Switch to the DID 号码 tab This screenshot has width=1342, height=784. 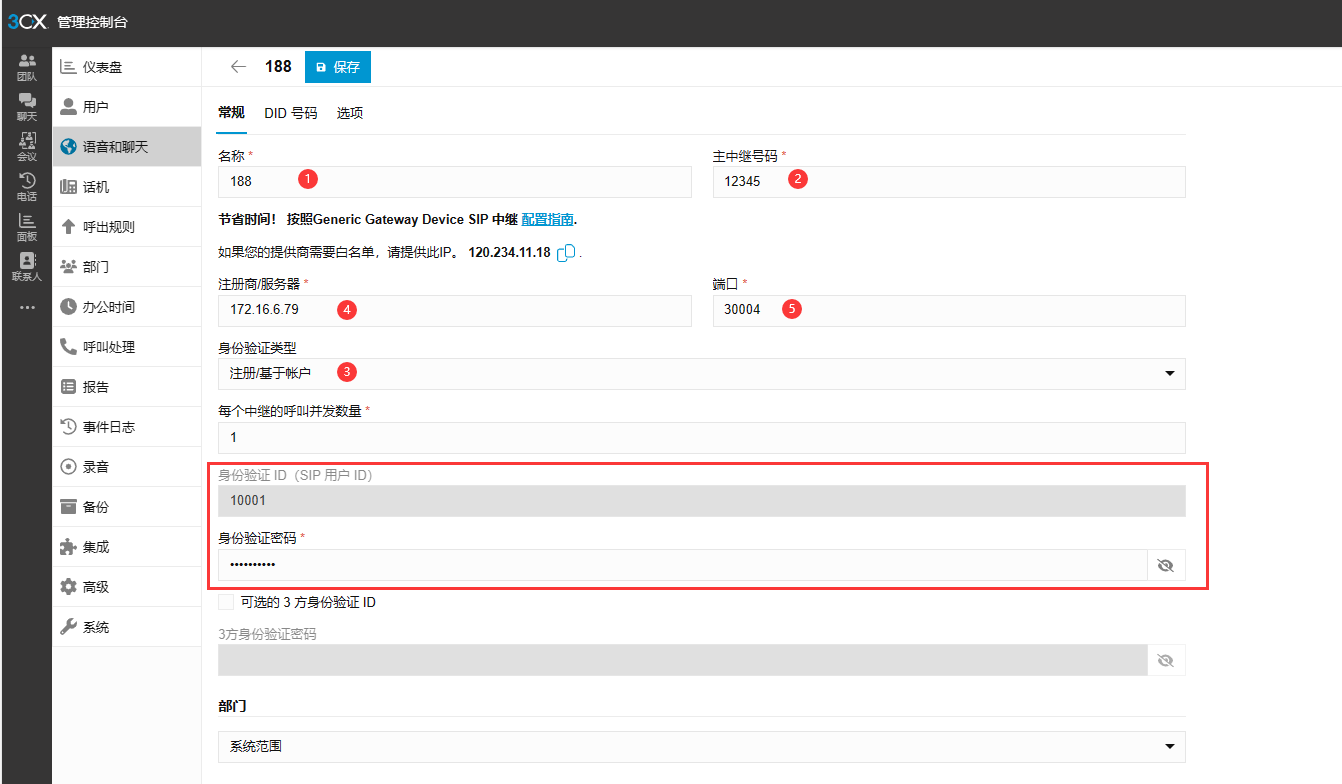(291, 113)
